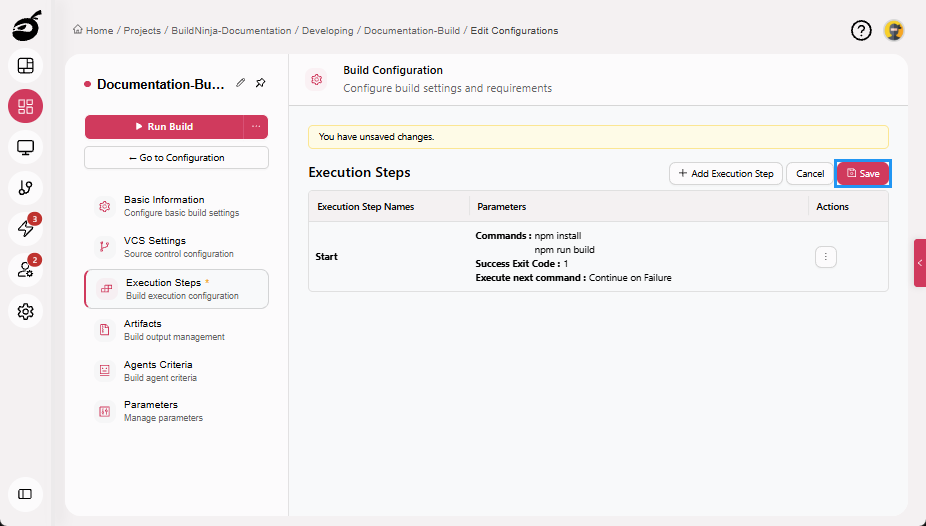Image resolution: width=926 pixels, height=526 pixels.
Task: Open Agents Criteria section
Action: pos(176,371)
